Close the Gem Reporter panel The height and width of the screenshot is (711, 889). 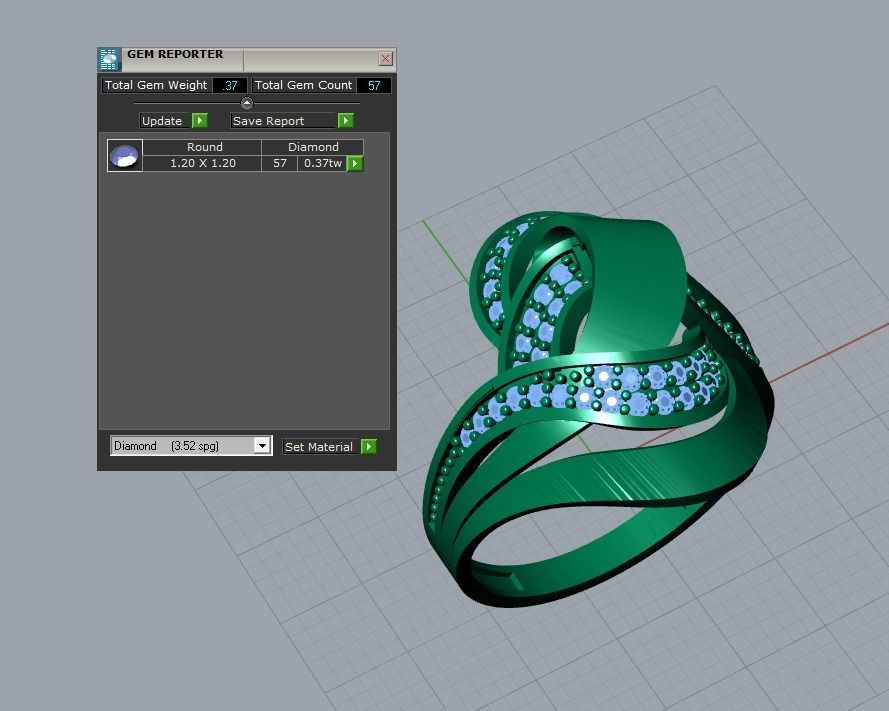(x=386, y=58)
